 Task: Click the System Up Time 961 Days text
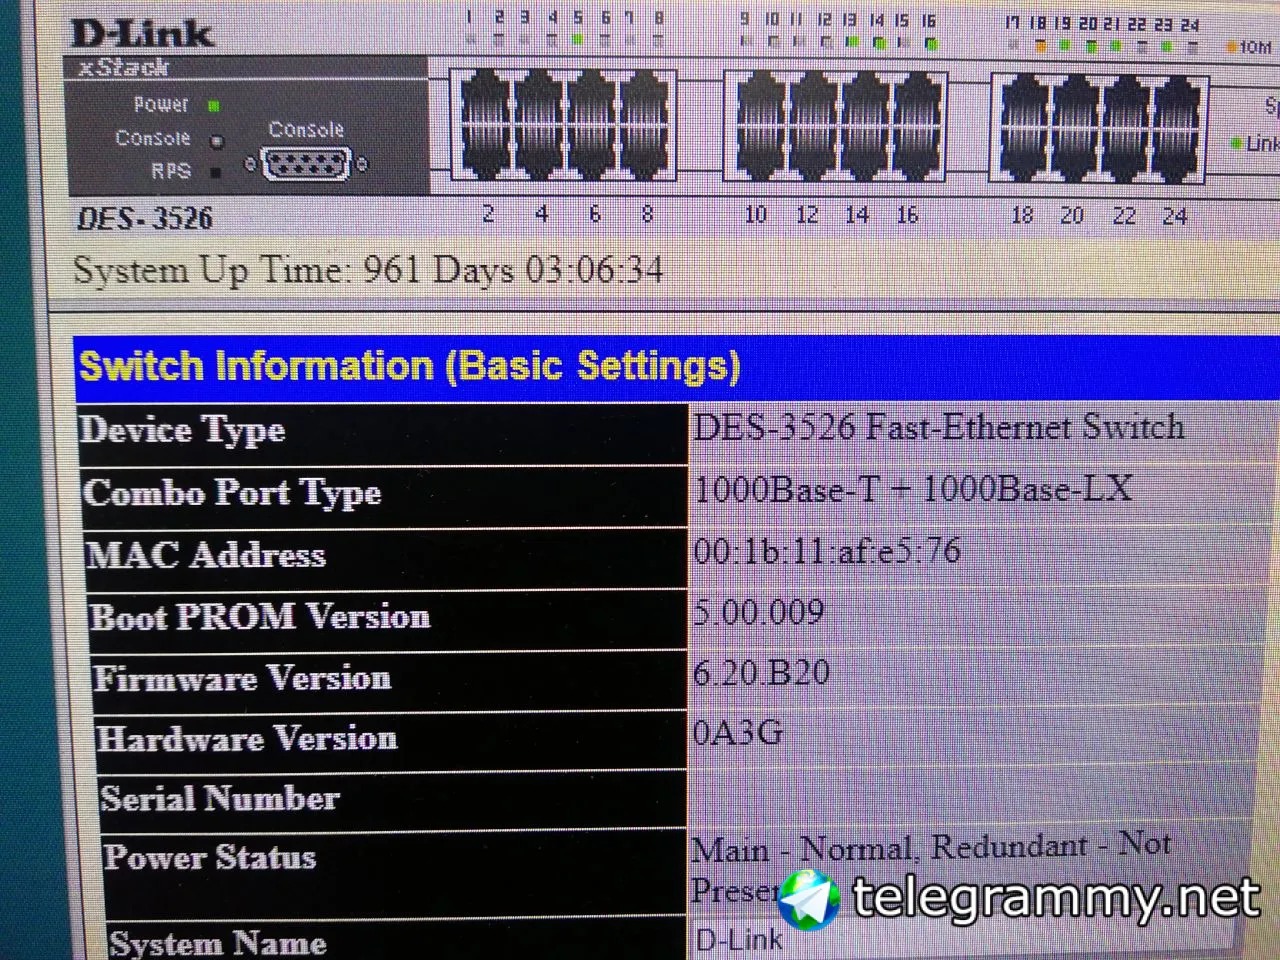tap(368, 270)
